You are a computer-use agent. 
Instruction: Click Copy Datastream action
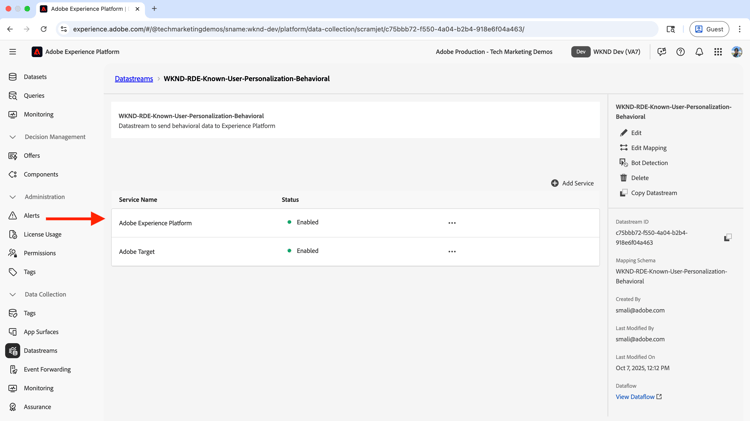point(649,193)
